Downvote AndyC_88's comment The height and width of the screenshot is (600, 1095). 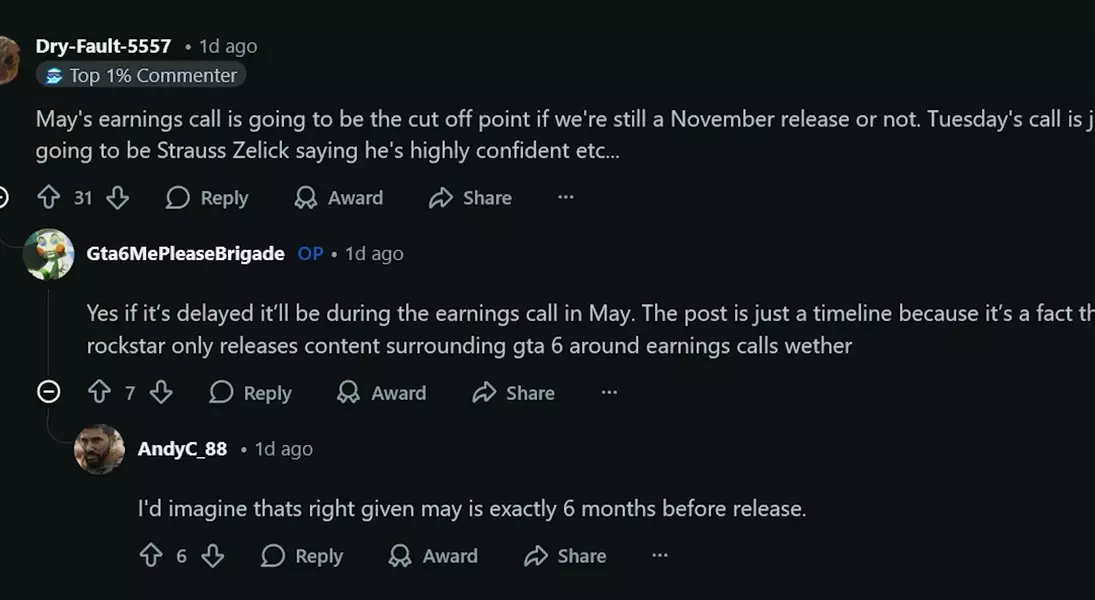[x=213, y=556]
